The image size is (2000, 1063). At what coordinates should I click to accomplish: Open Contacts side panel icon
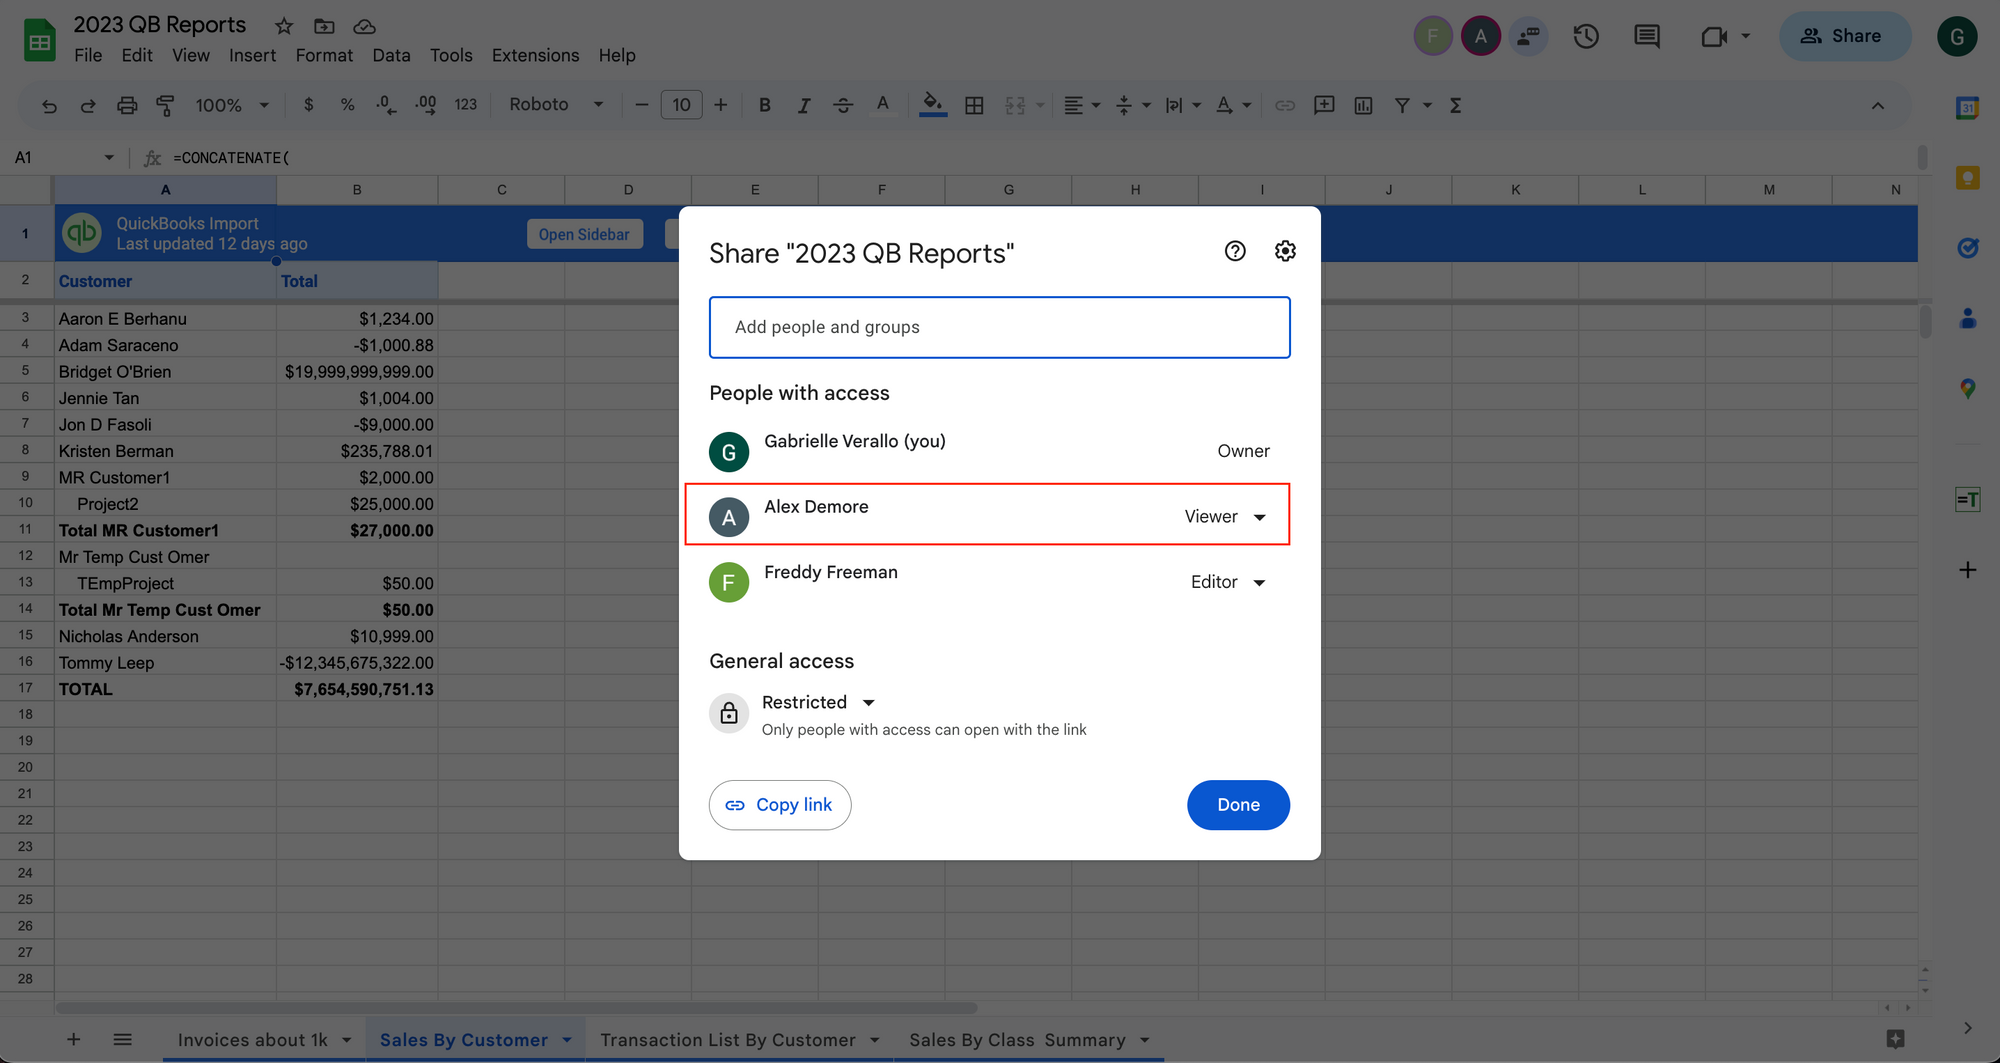(x=1967, y=318)
